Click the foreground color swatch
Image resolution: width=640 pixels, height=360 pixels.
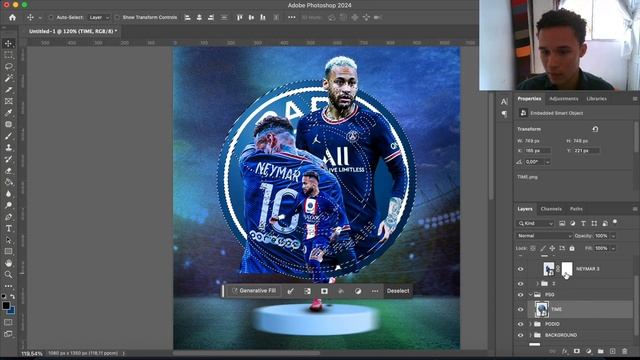pos(6,306)
